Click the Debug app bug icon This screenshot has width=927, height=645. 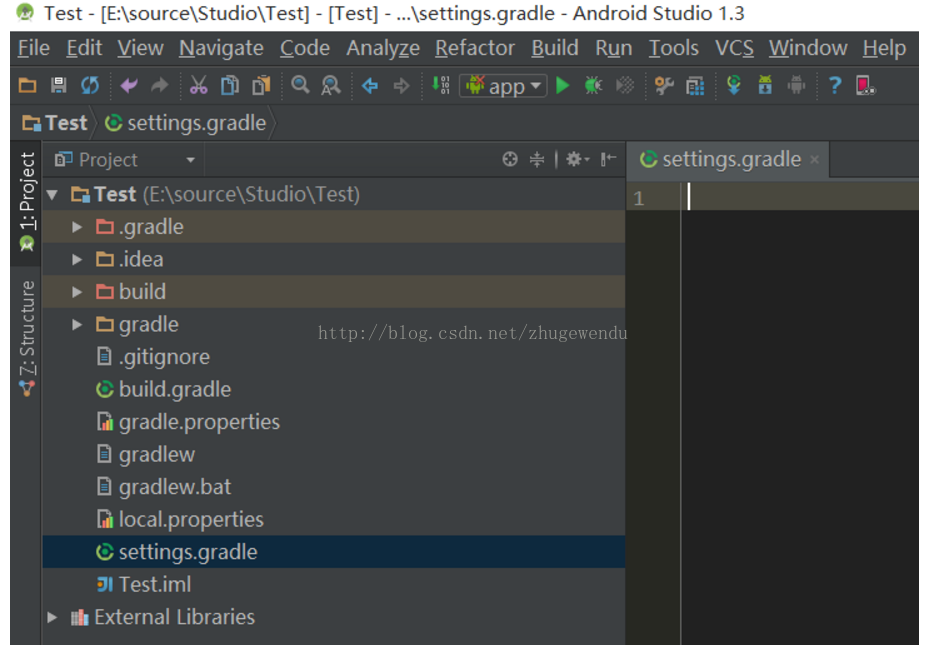point(593,86)
